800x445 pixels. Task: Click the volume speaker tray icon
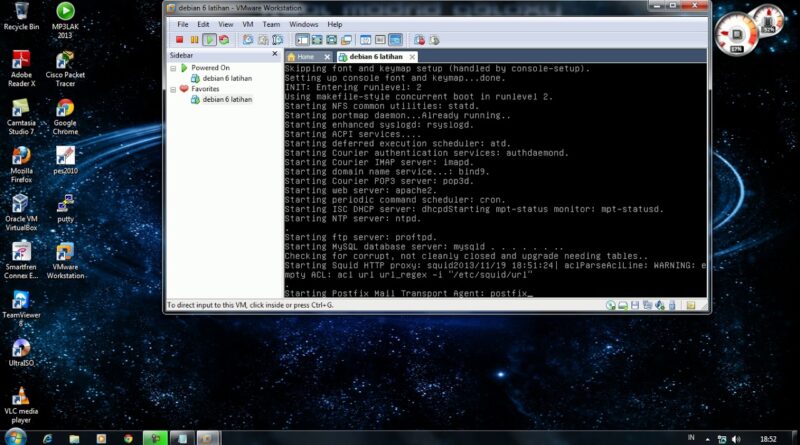[x=736, y=439]
